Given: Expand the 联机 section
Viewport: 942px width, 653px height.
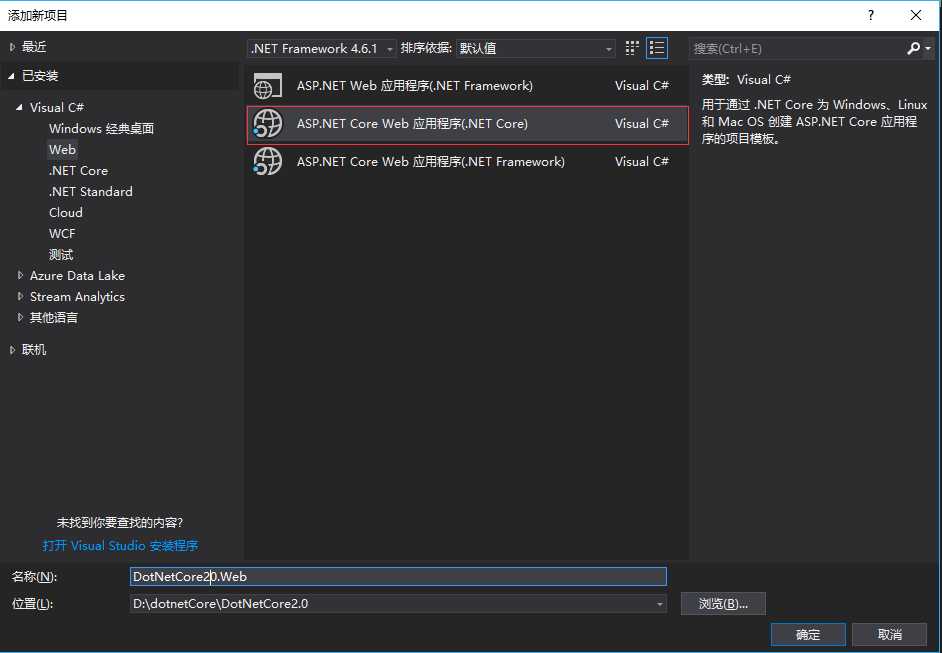Looking at the screenshot, I should tap(12, 350).
